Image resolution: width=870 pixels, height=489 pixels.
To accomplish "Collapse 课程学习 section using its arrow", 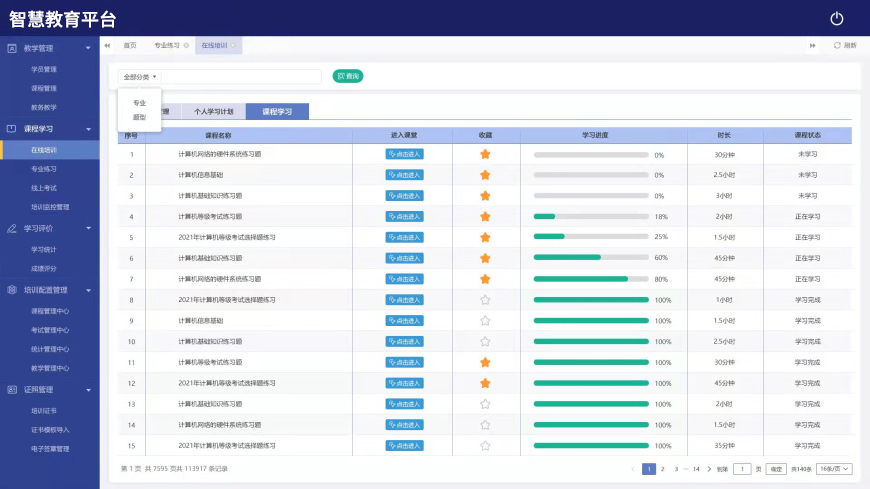I will tap(88, 129).
